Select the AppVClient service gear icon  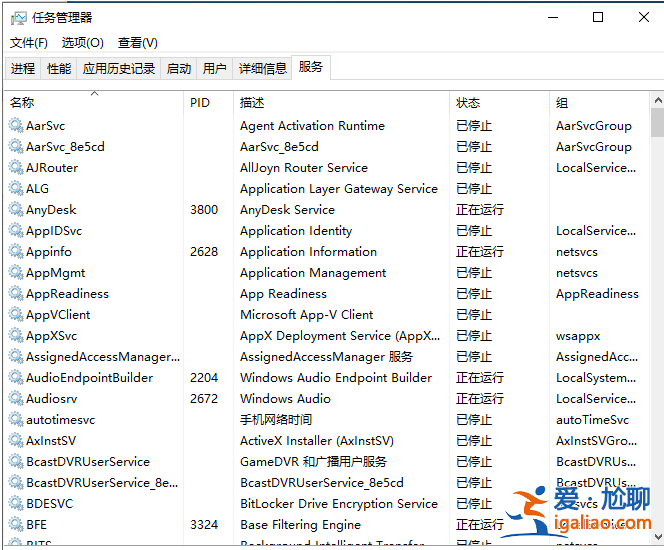(16, 315)
